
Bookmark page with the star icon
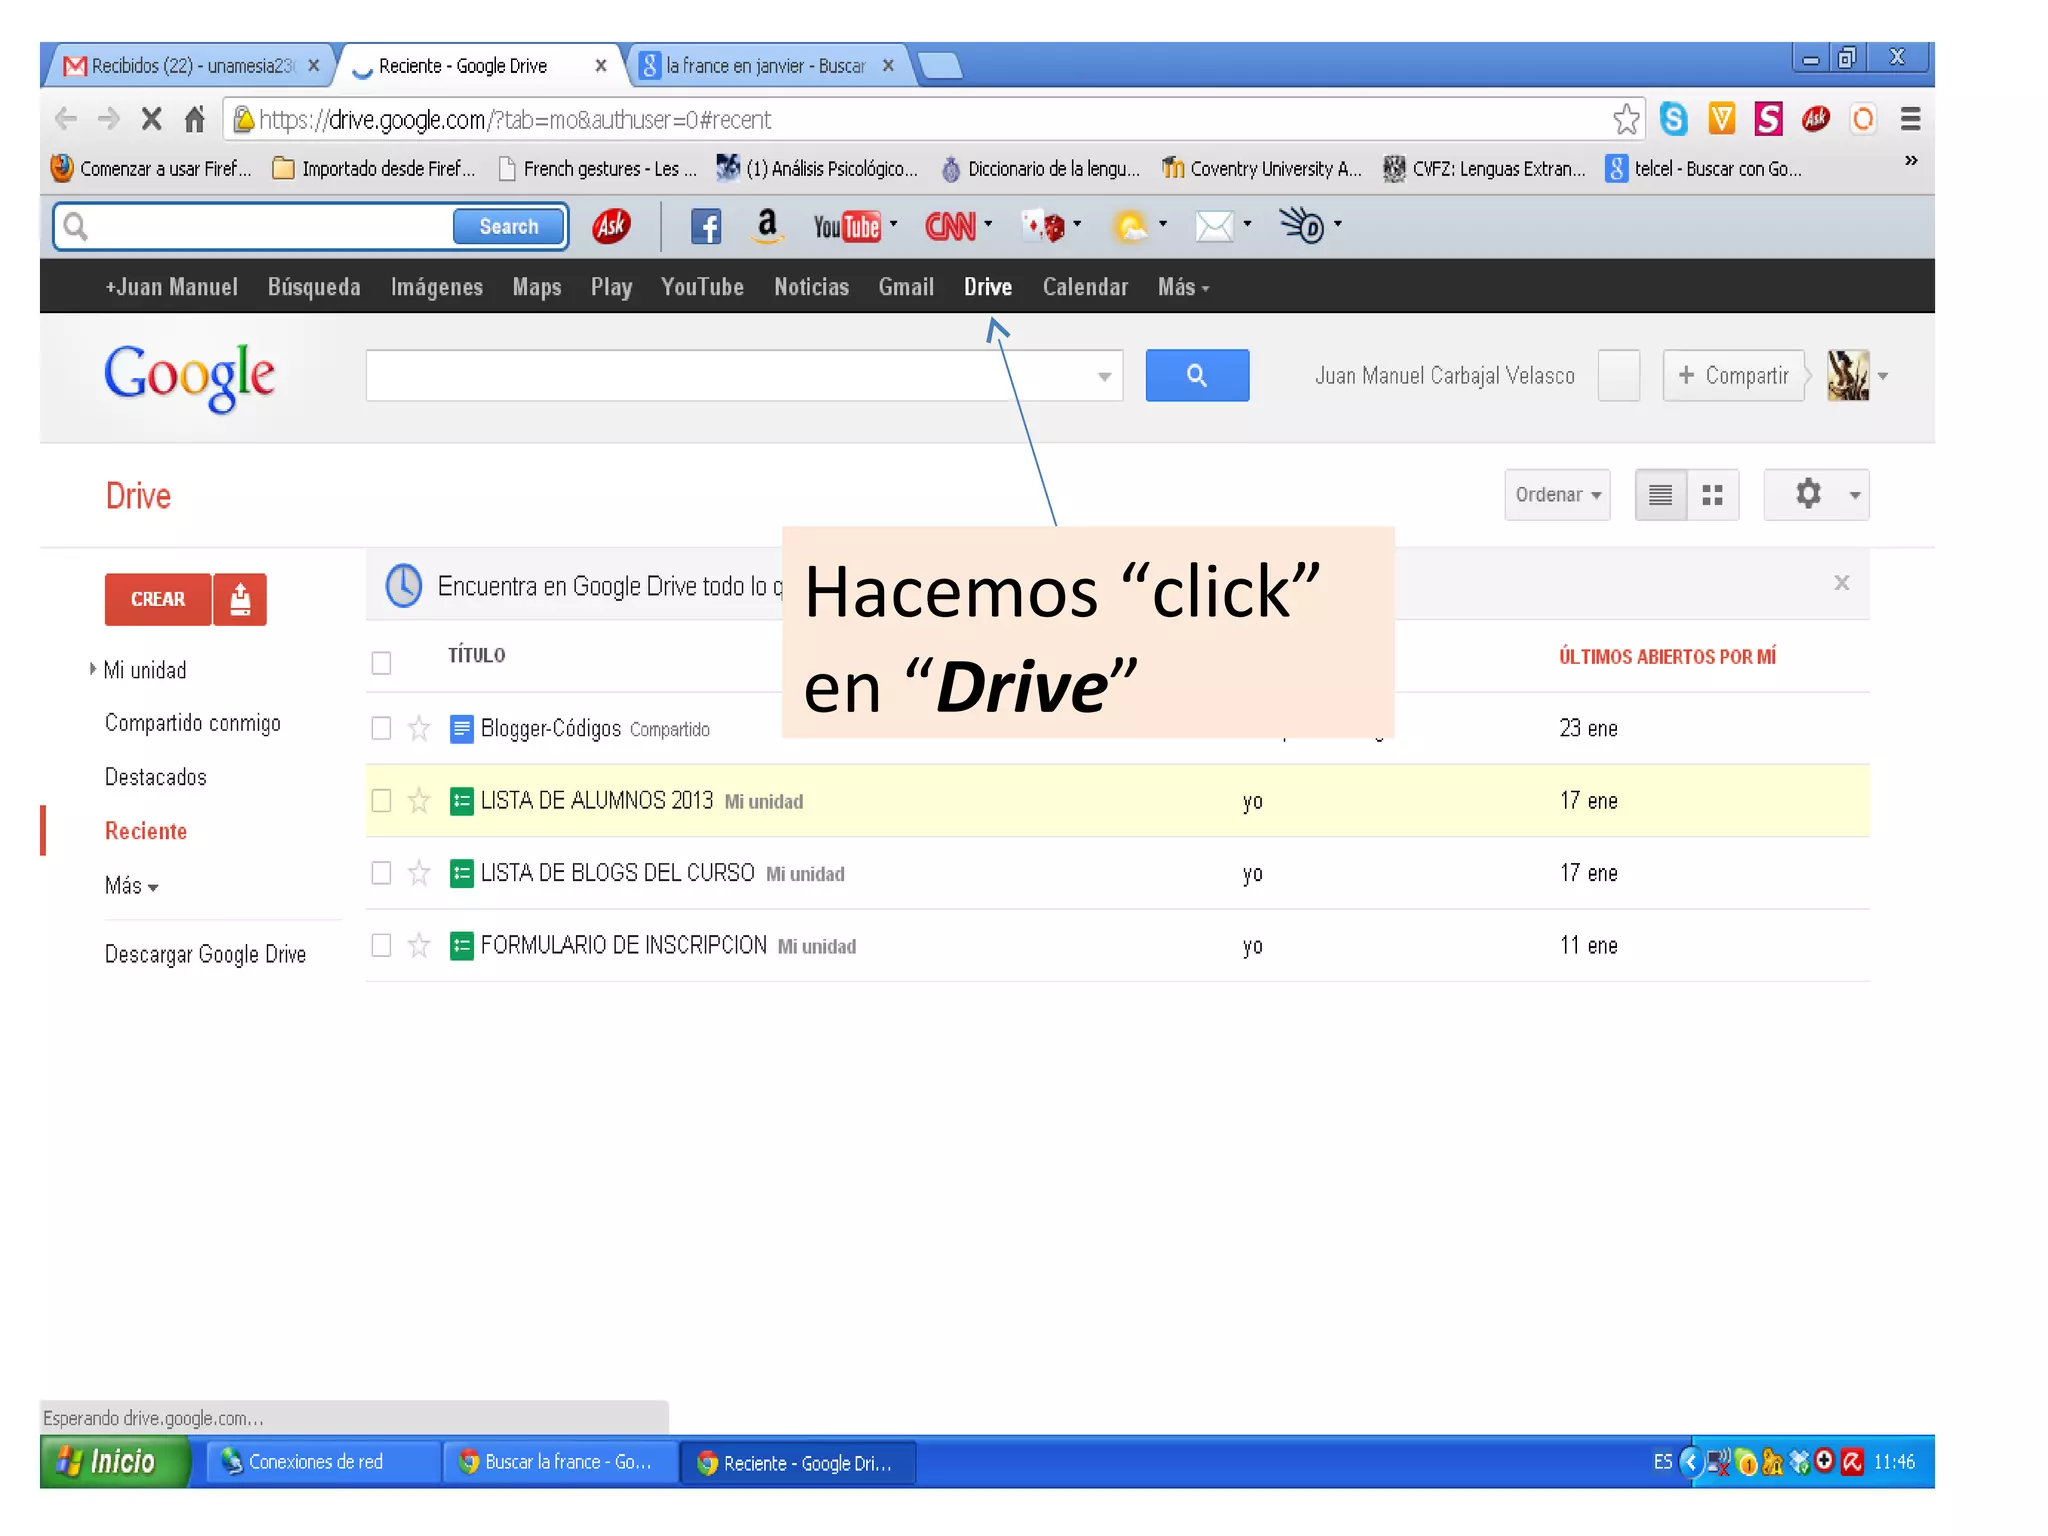pos(1626,120)
